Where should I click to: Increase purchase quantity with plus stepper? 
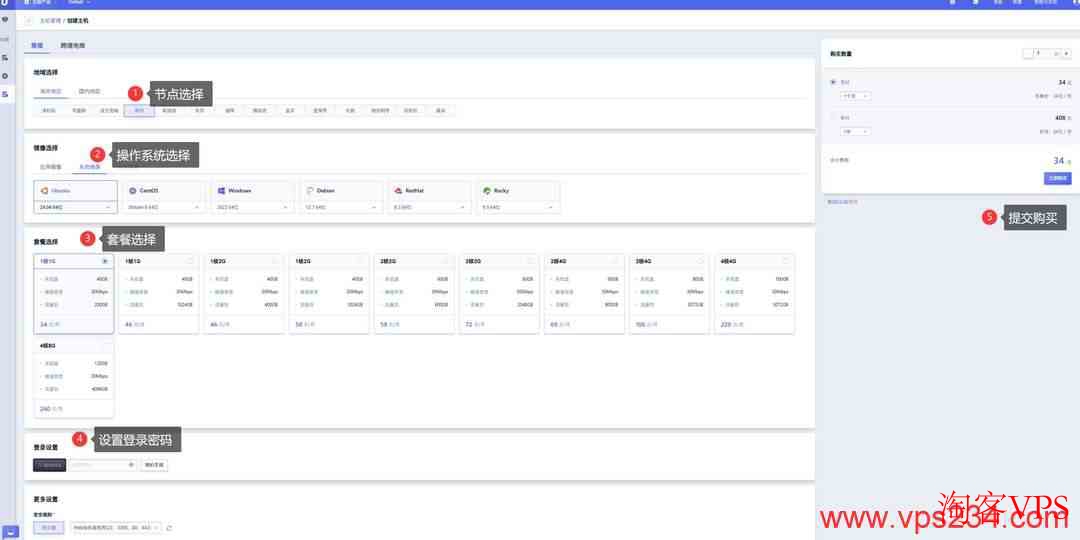coord(1066,53)
